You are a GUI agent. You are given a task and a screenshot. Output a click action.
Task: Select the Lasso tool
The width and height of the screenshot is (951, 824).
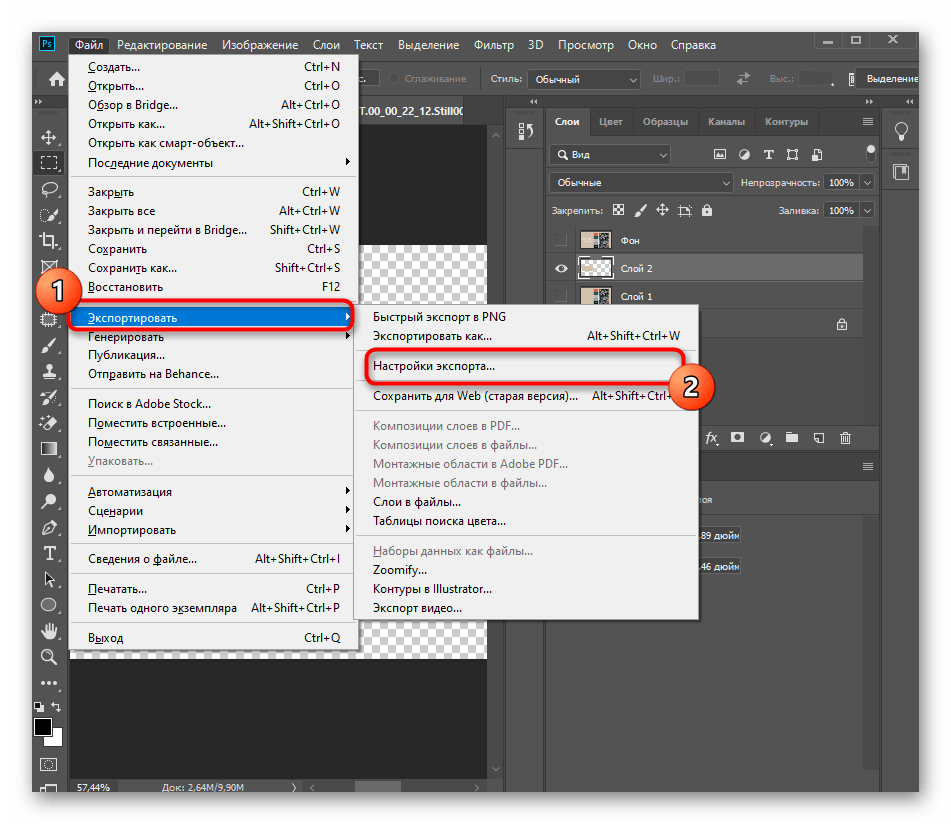point(49,189)
